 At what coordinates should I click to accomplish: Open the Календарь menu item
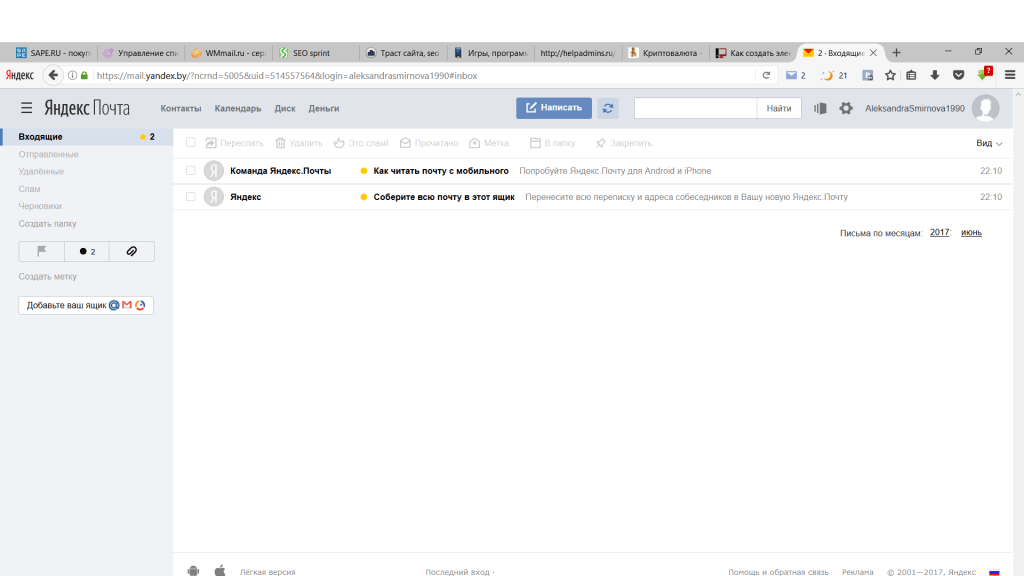point(238,108)
